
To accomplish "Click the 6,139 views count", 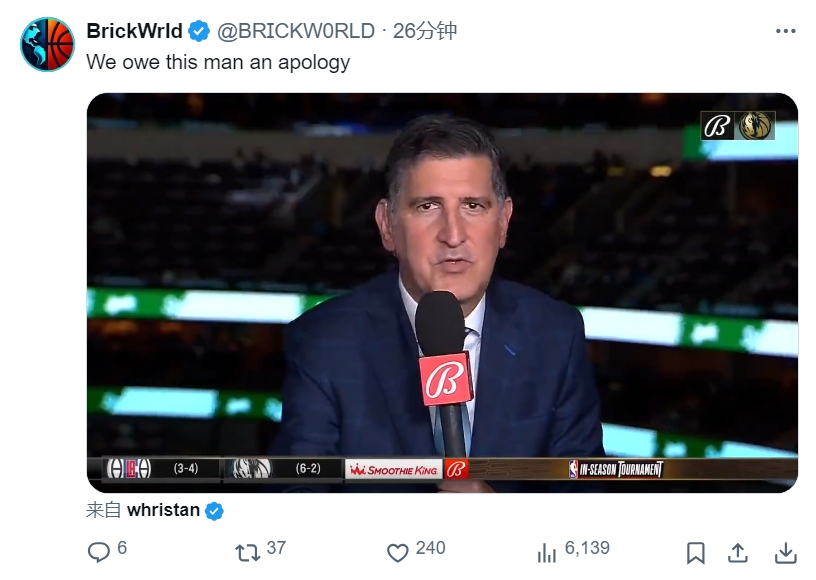I will (587, 549).
